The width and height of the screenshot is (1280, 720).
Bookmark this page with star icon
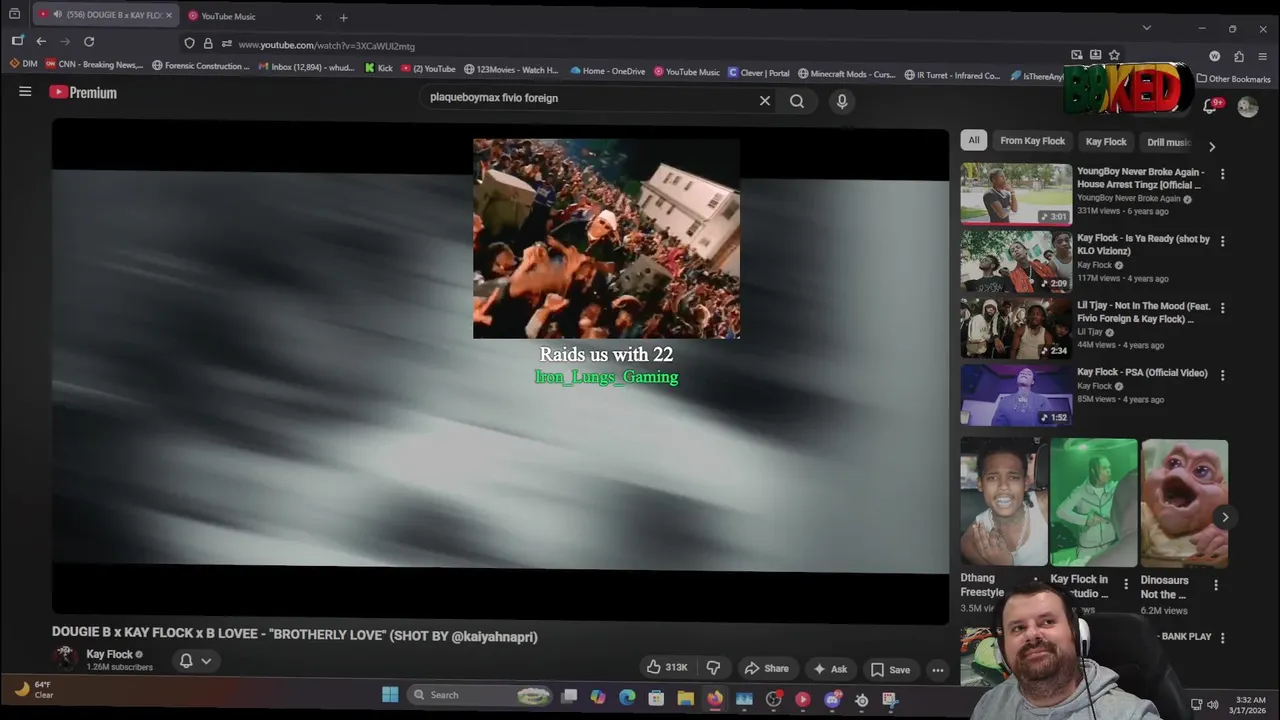click(1114, 55)
